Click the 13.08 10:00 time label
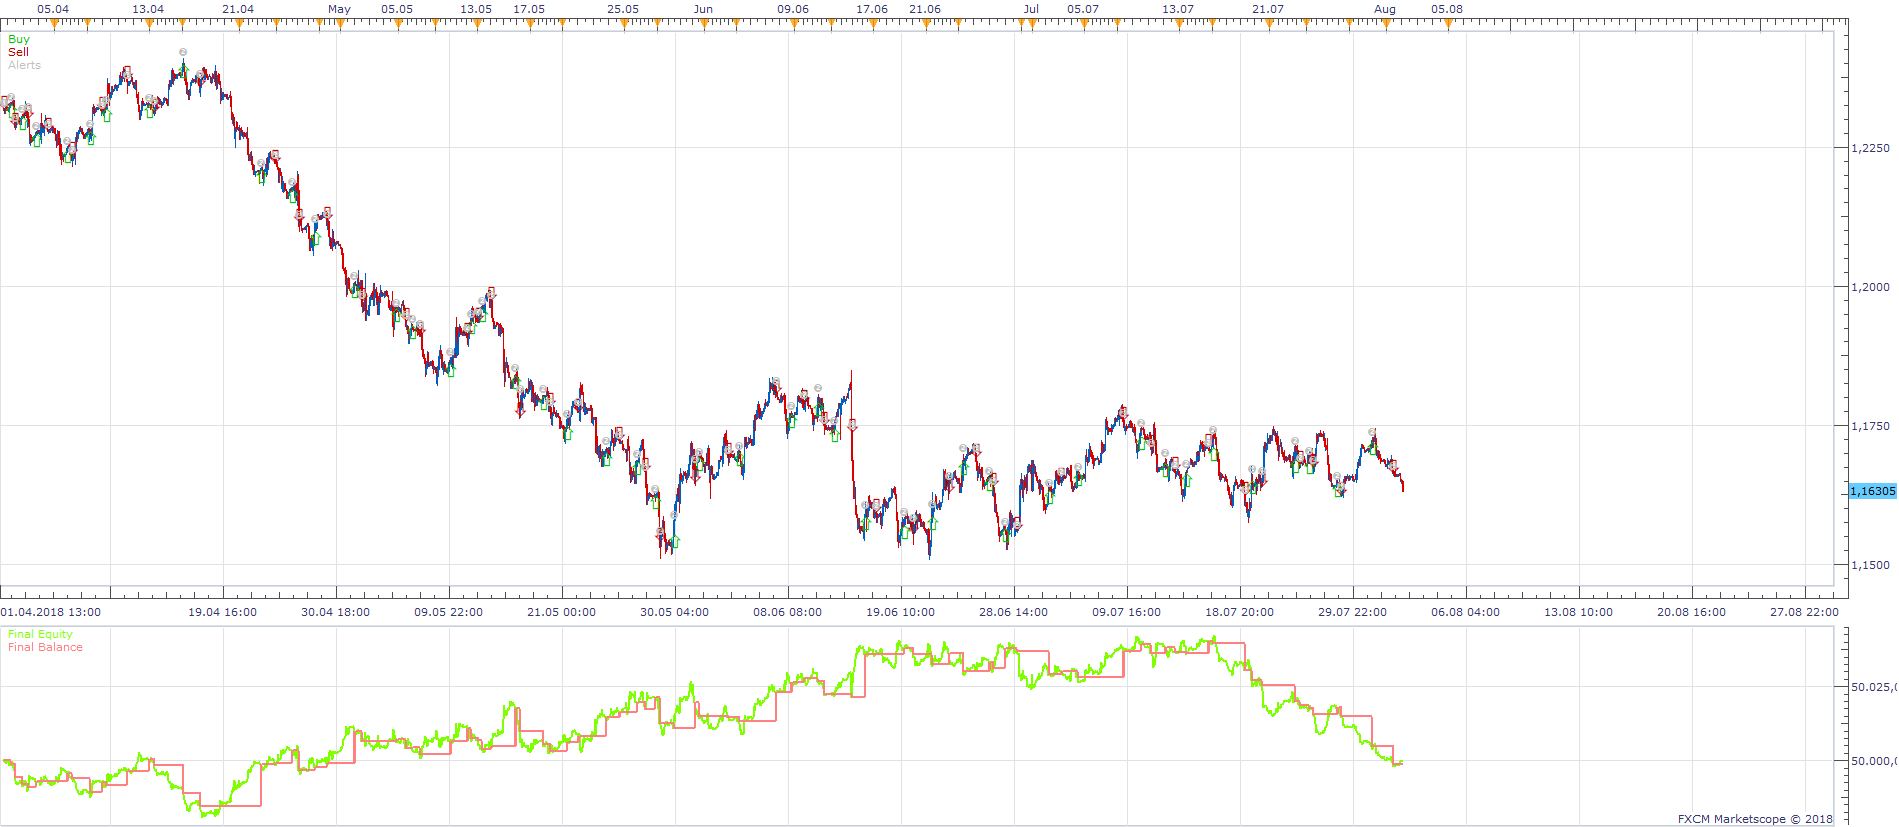Screen dimensions: 1899x827 click(x=1578, y=612)
